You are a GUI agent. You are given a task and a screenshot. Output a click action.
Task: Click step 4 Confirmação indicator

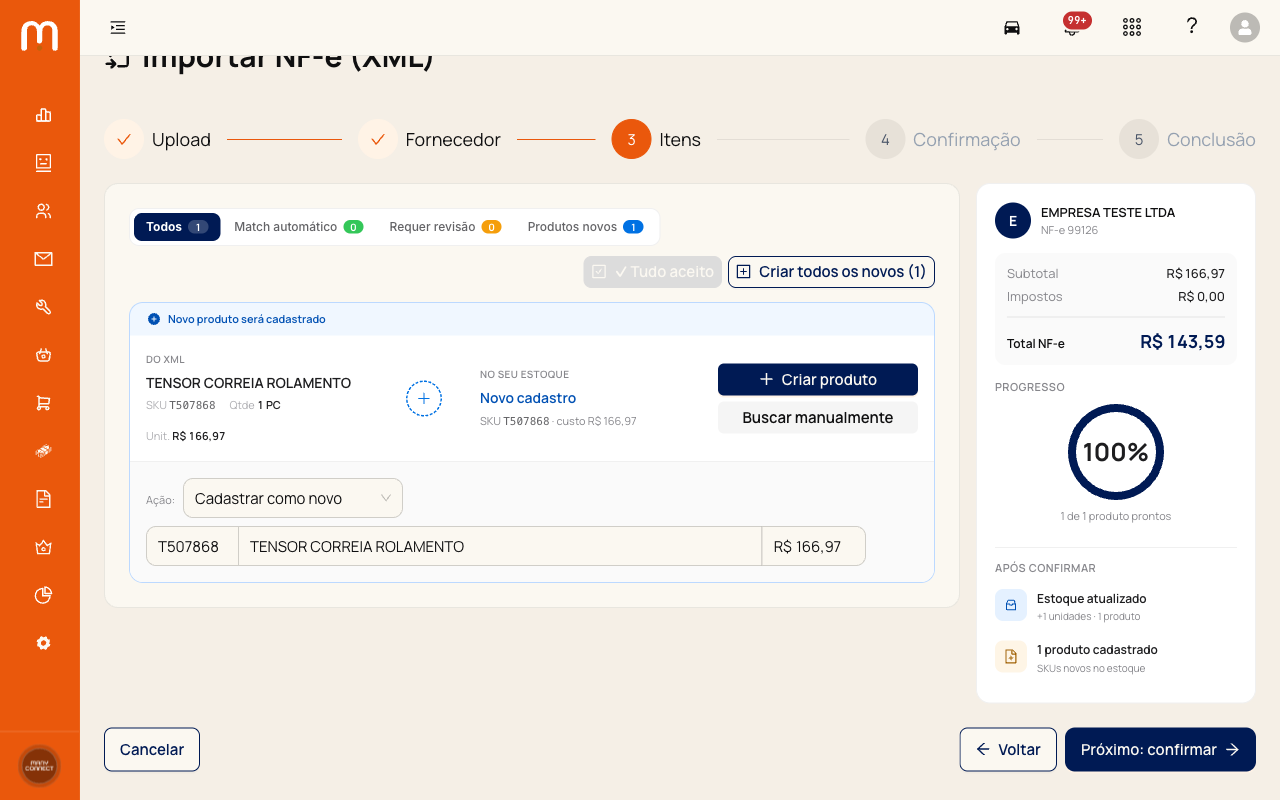point(943,140)
